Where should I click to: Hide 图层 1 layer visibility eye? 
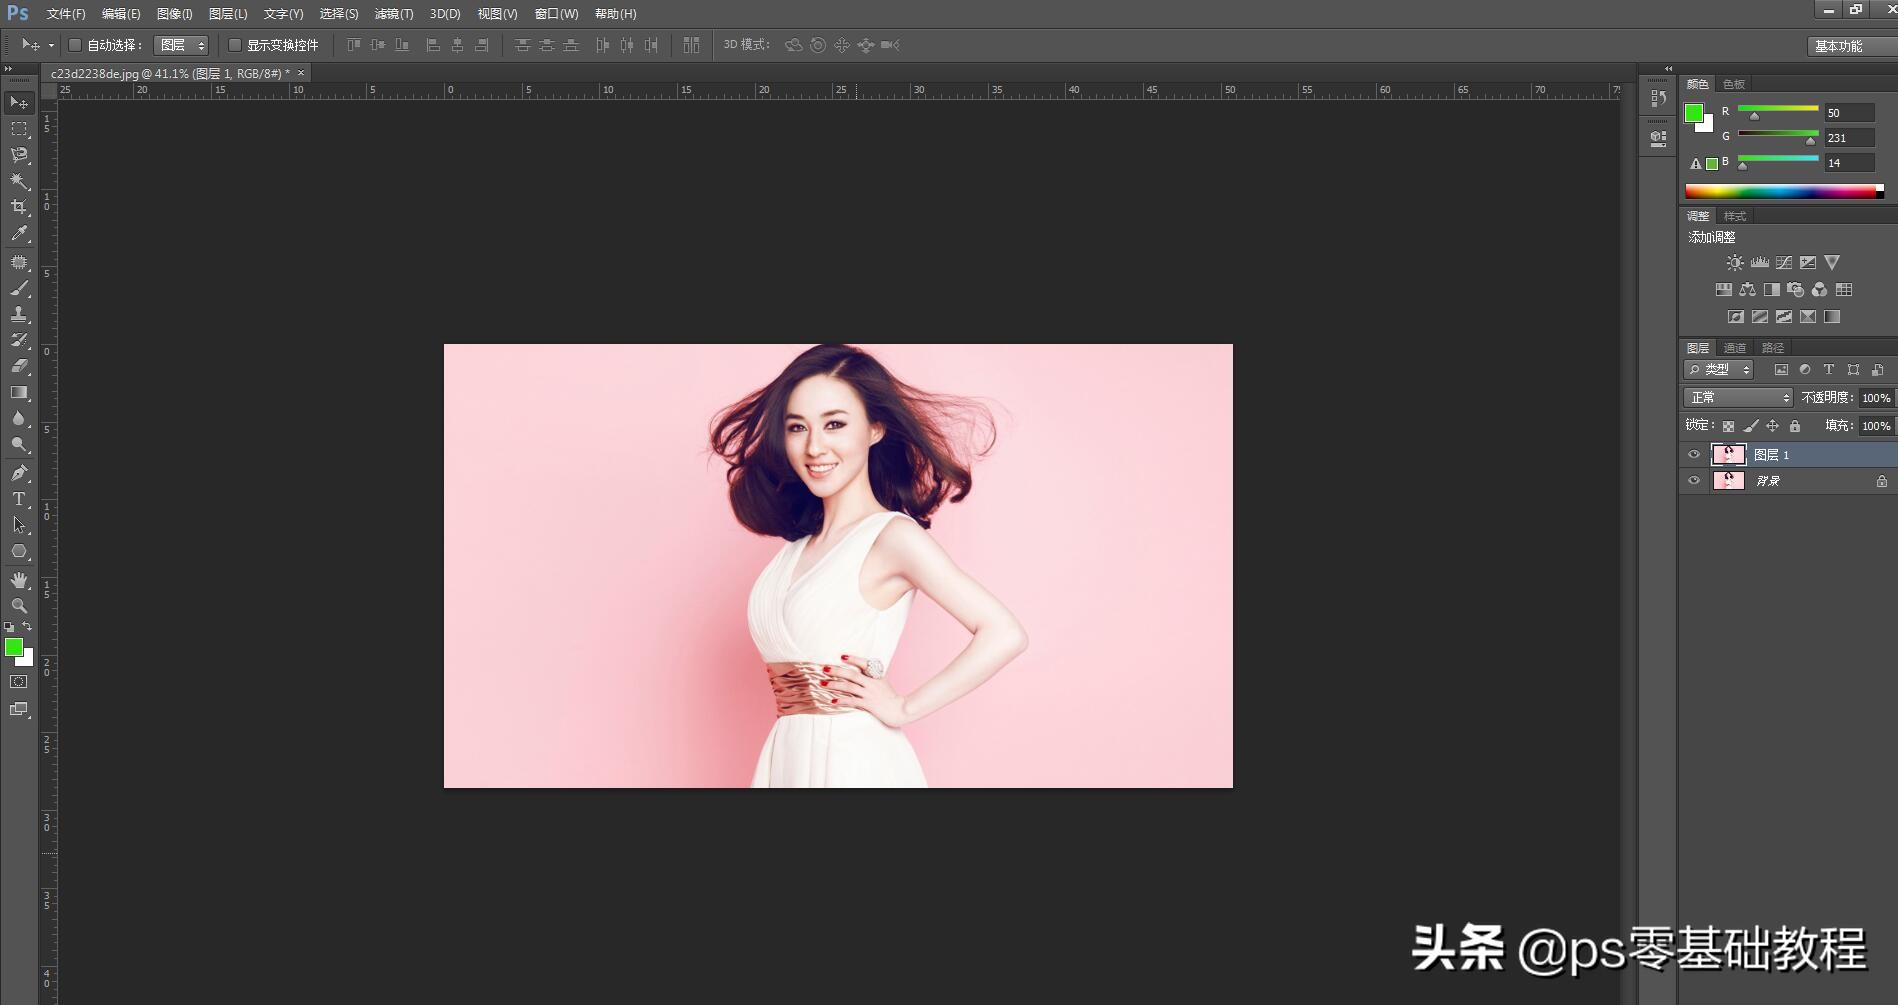click(x=1694, y=455)
